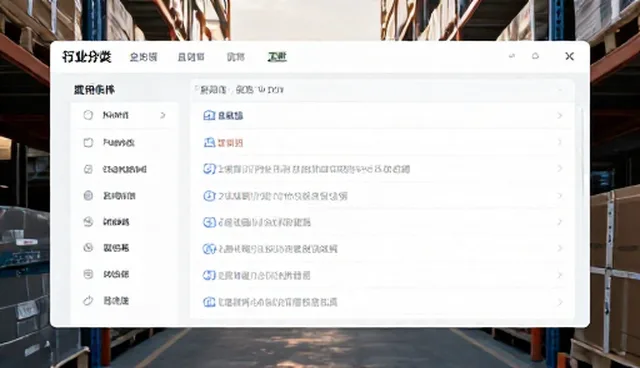Expand the chevron on the longest-titled row
640x368 pixels.
560,169
